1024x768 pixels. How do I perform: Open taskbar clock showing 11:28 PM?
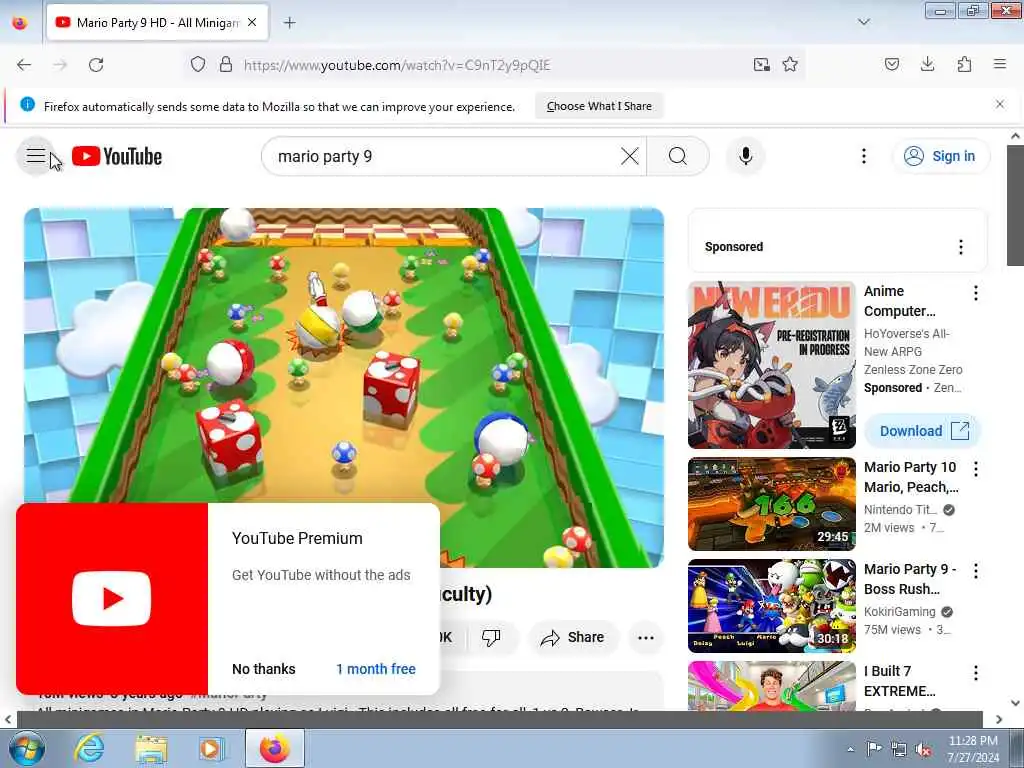click(x=973, y=749)
